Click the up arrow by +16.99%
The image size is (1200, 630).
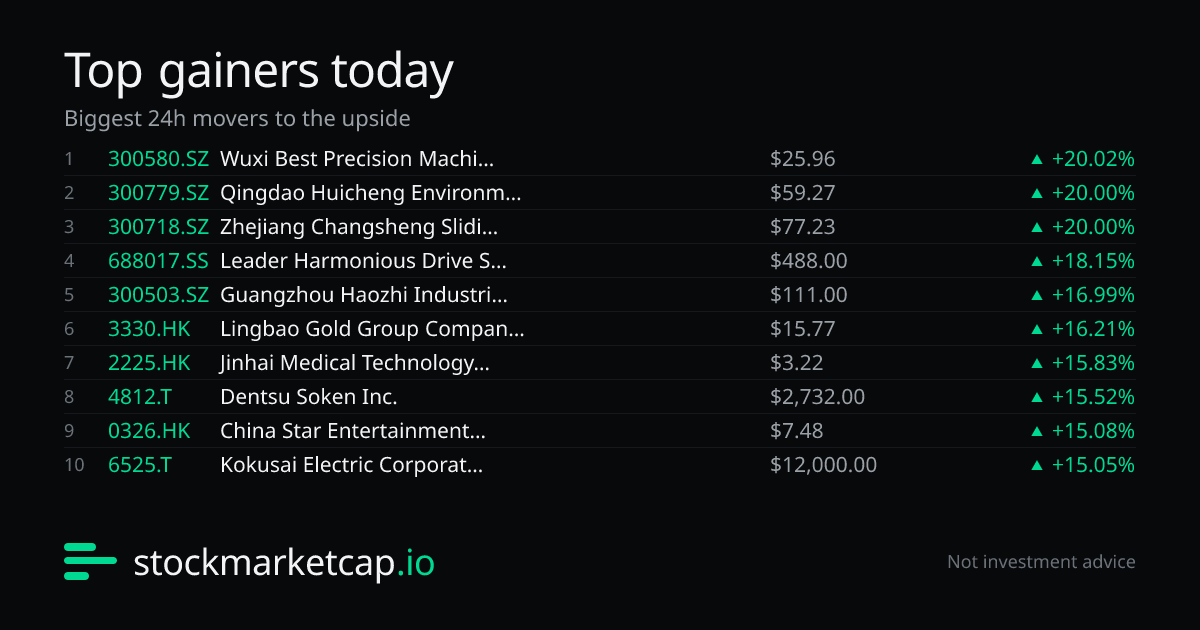click(1037, 295)
